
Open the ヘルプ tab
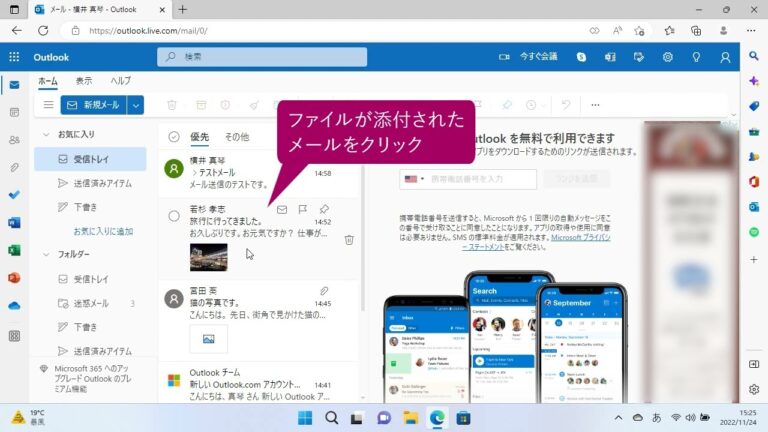[x=120, y=81]
